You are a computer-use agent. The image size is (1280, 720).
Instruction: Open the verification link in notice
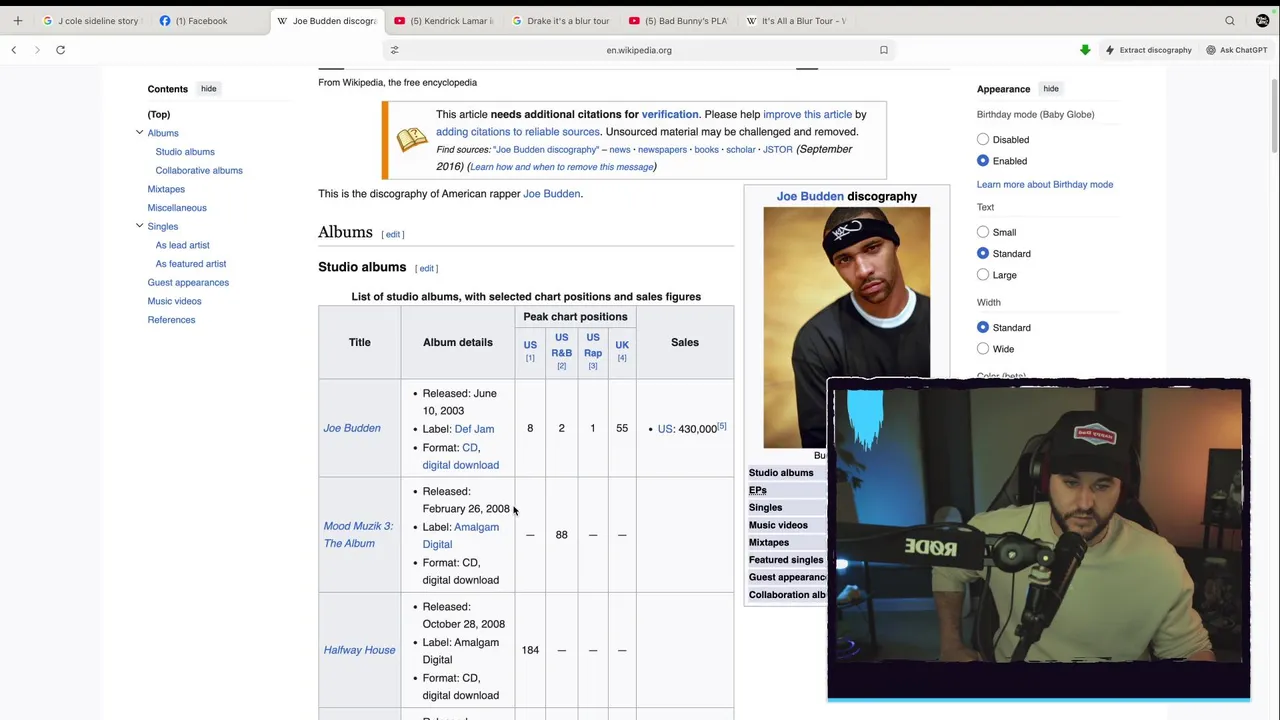click(670, 115)
